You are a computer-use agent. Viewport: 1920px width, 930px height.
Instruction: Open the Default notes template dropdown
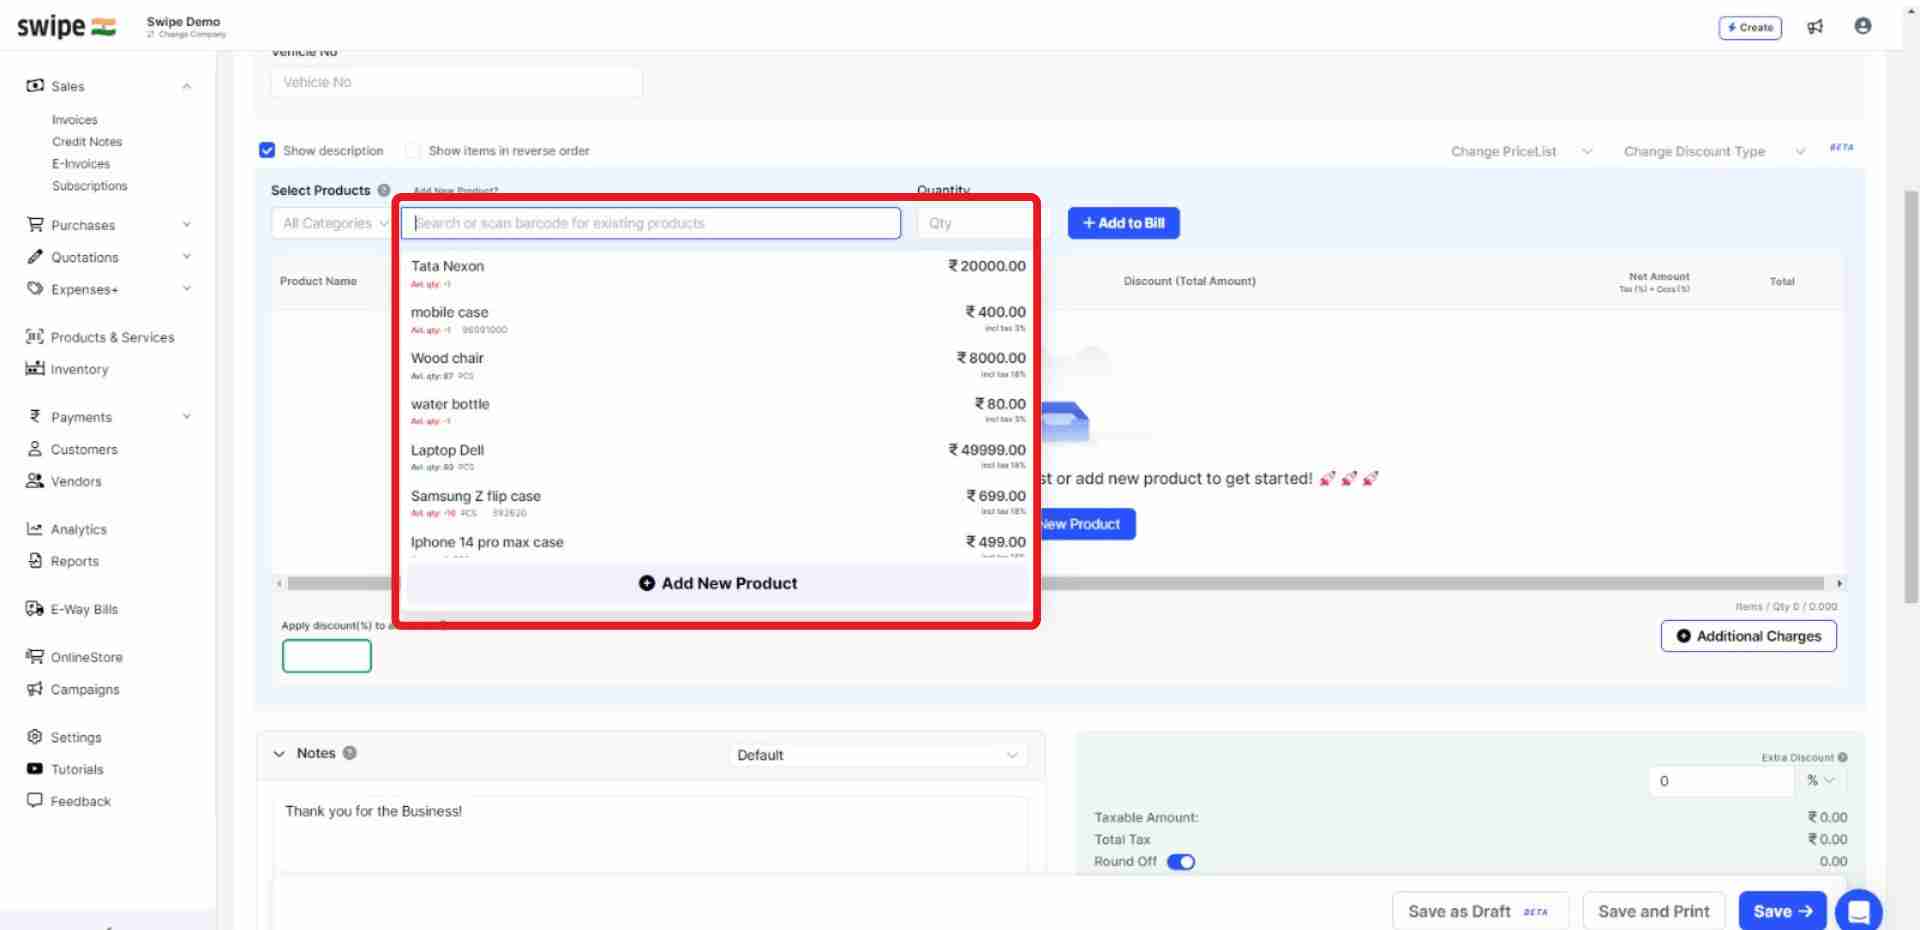coord(878,755)
